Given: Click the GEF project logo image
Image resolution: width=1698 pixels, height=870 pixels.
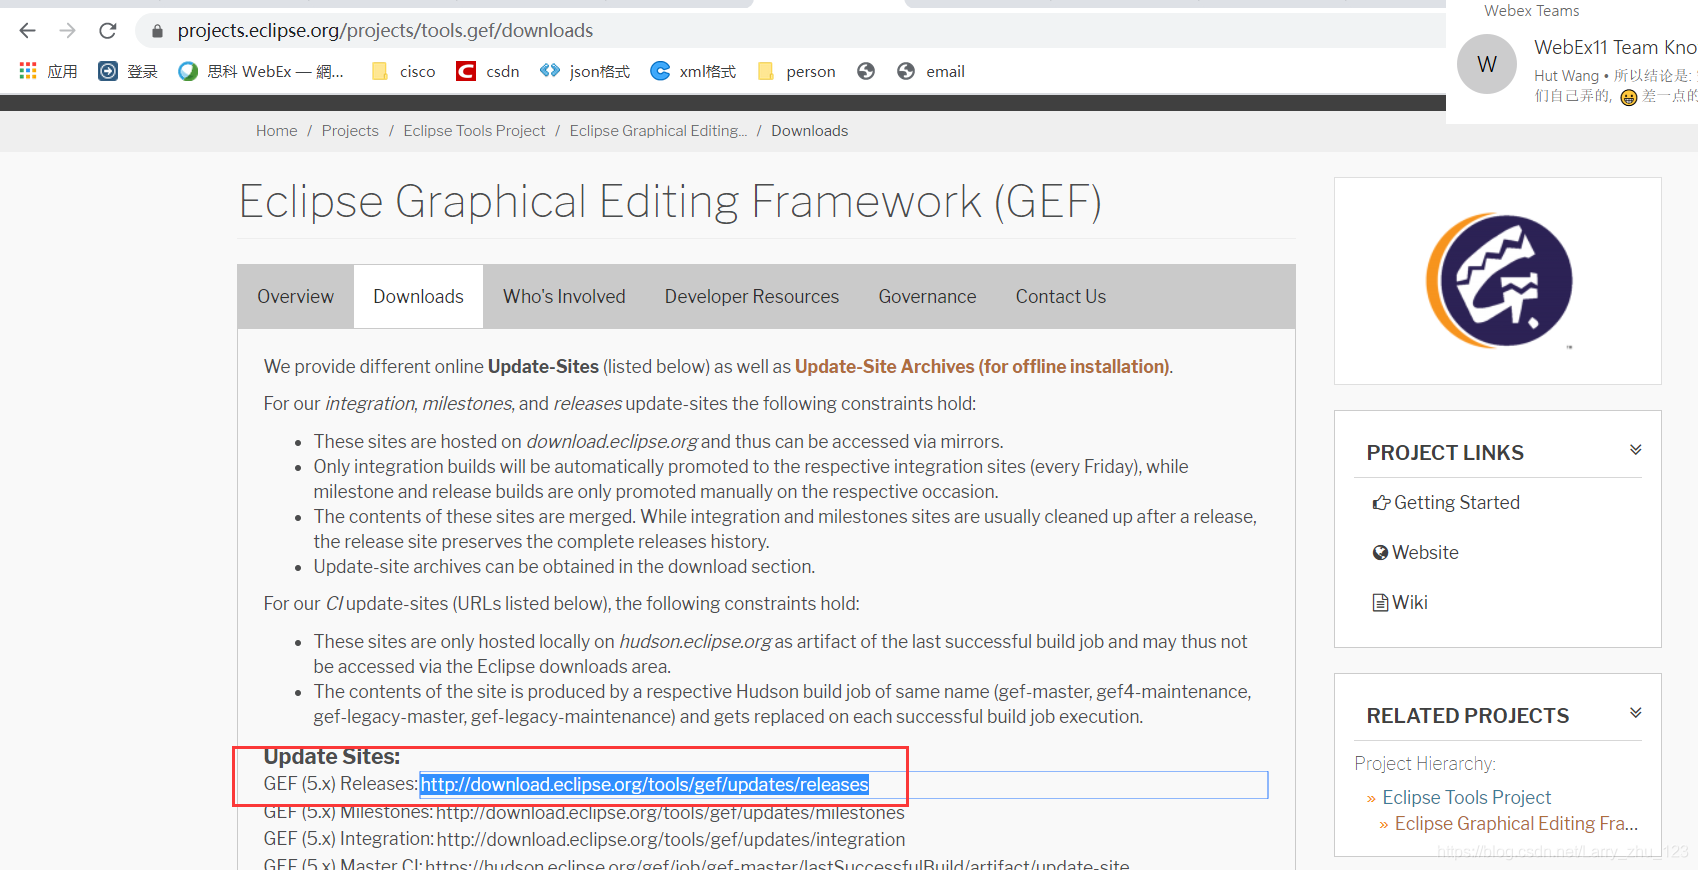Looking at the screenshot, I should pyautogui.click(x=1498, y=280).
